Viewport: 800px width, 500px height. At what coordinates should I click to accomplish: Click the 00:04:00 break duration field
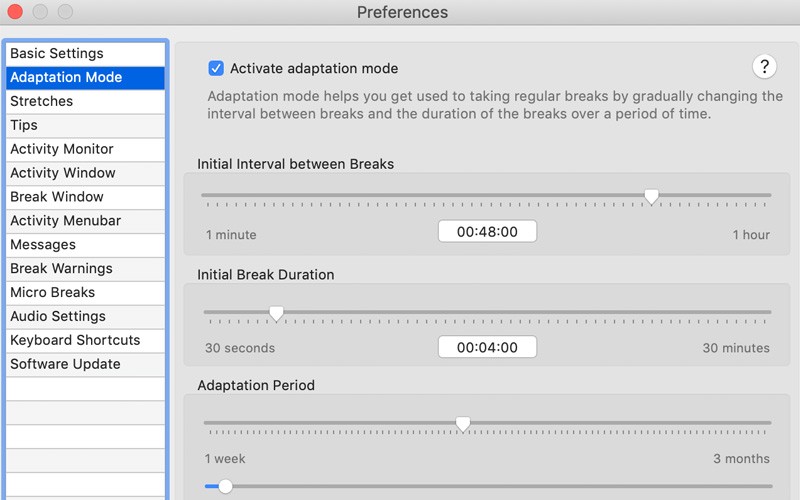tap(487, 347)
